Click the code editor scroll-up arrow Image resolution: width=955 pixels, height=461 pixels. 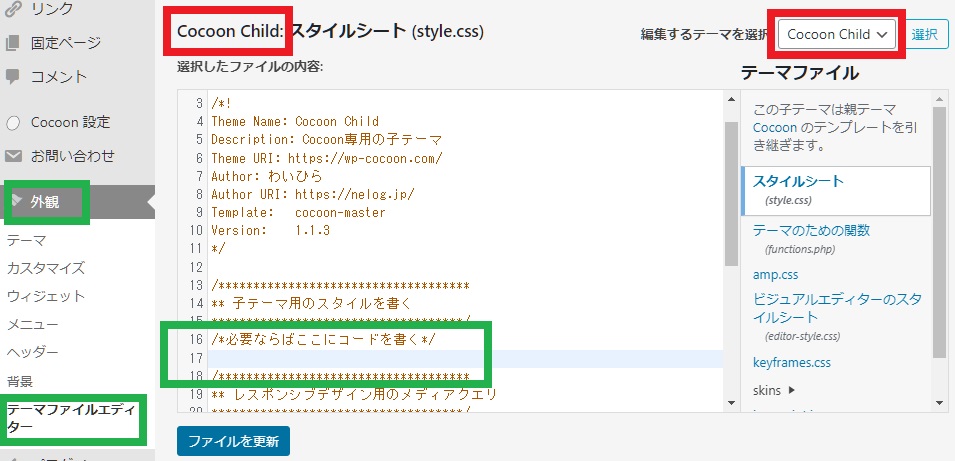coord(731,99)
